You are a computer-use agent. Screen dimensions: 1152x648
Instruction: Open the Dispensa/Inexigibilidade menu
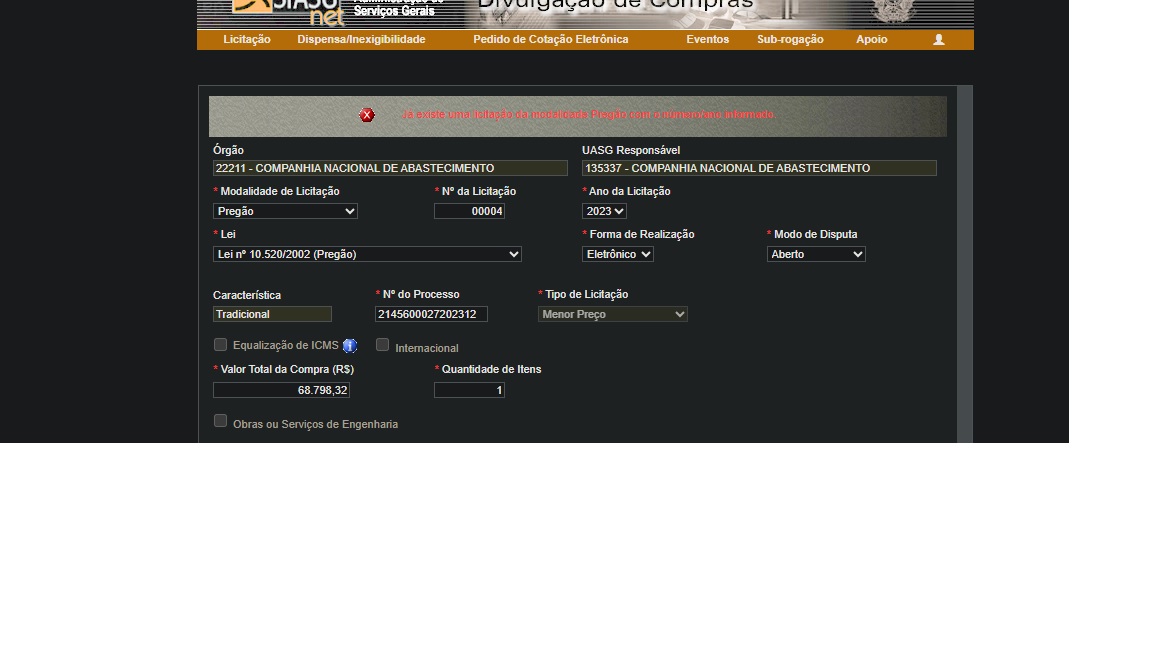[x=361, y=40]
